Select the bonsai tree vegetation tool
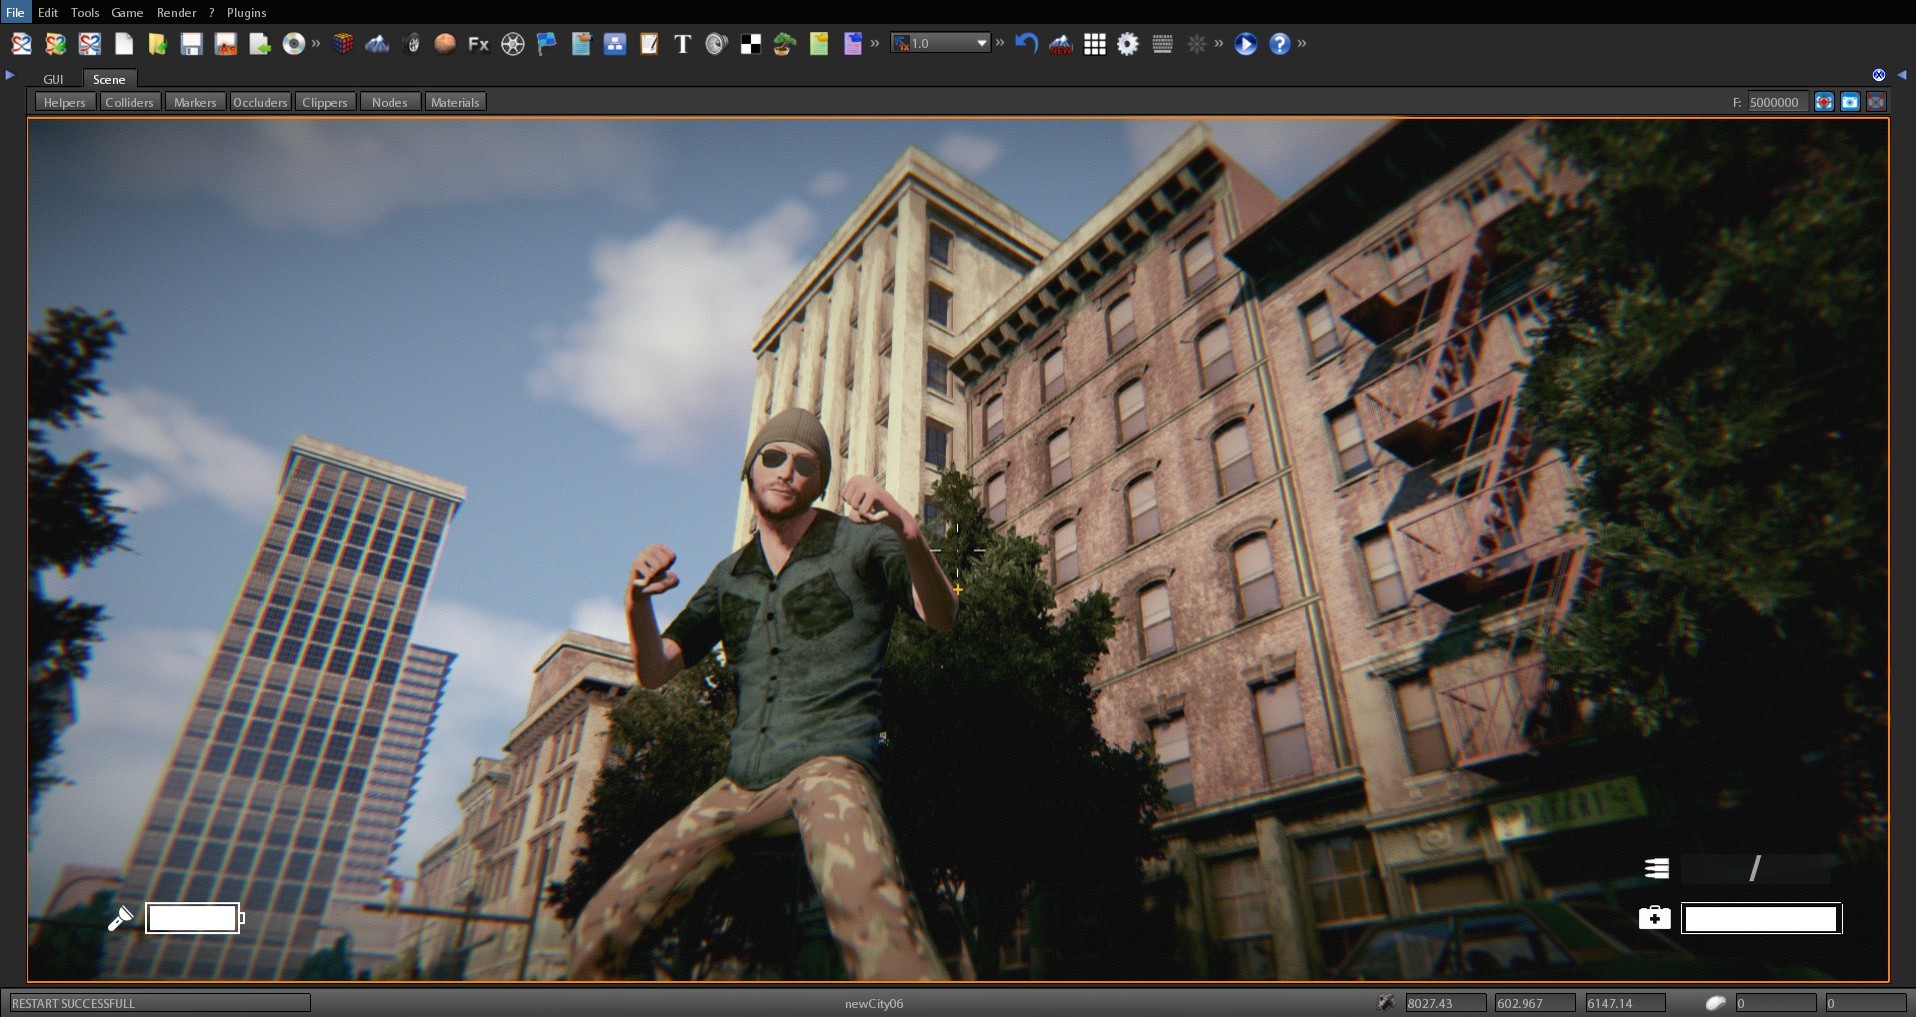1916x1017 pixels. (784, 44)
